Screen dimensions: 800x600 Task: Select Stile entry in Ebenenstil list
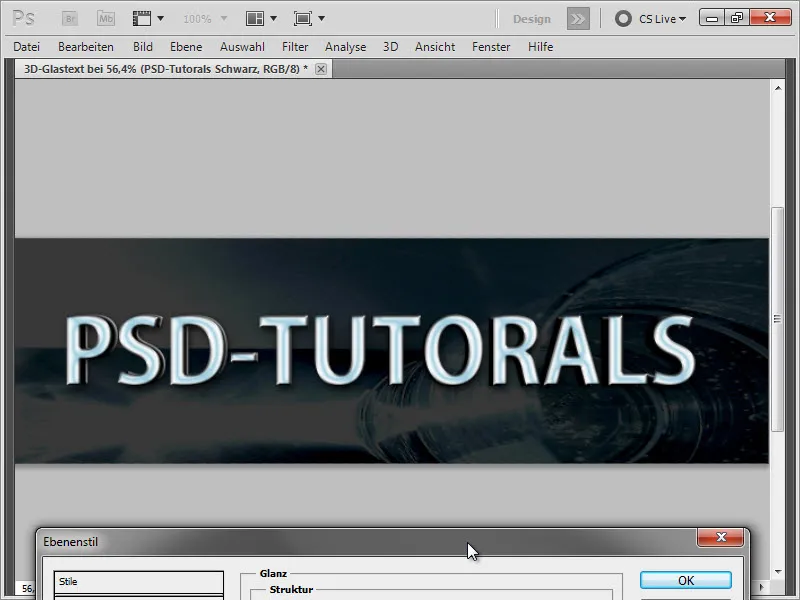139,582
